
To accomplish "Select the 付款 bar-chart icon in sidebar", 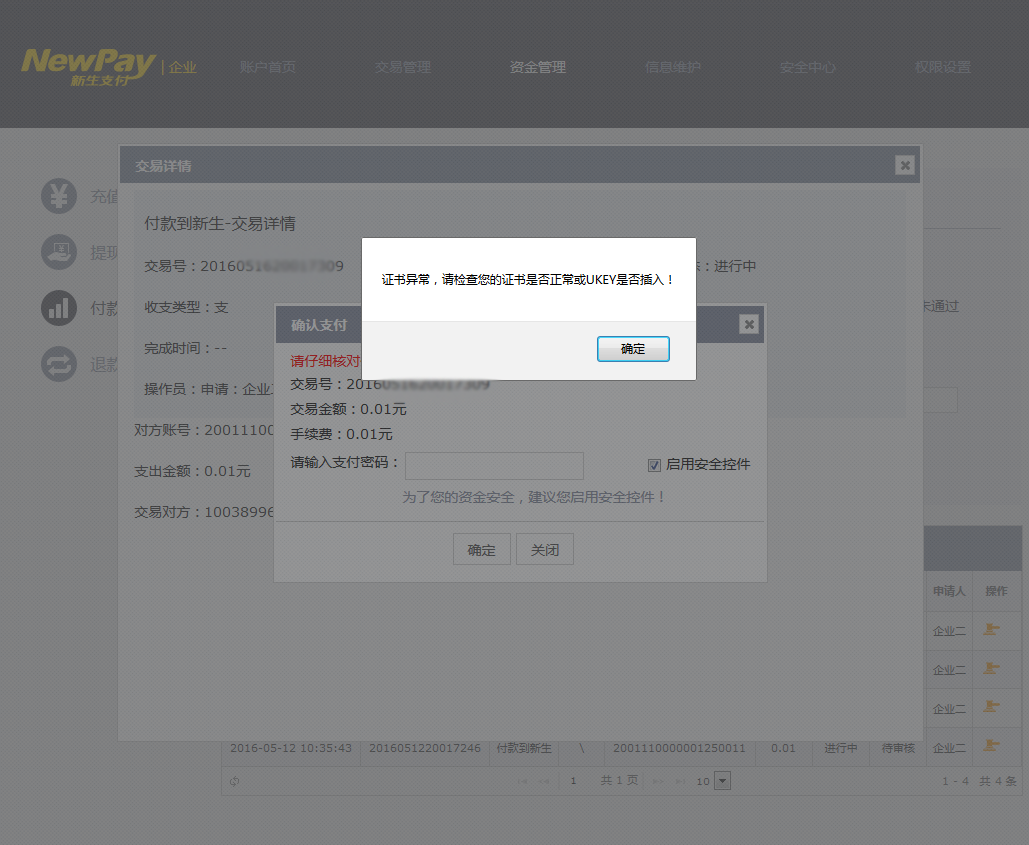I will click(x=59, y=308).
